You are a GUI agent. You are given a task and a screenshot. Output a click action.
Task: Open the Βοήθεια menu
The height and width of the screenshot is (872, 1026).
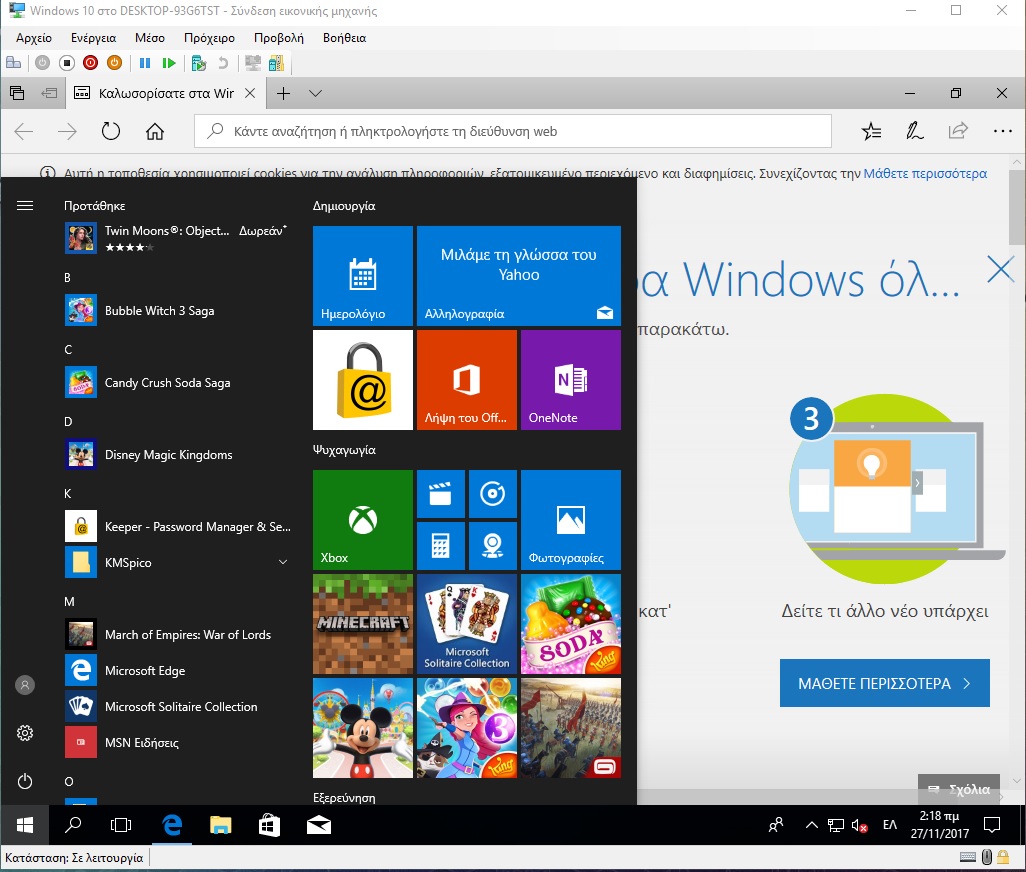[344, 38]
